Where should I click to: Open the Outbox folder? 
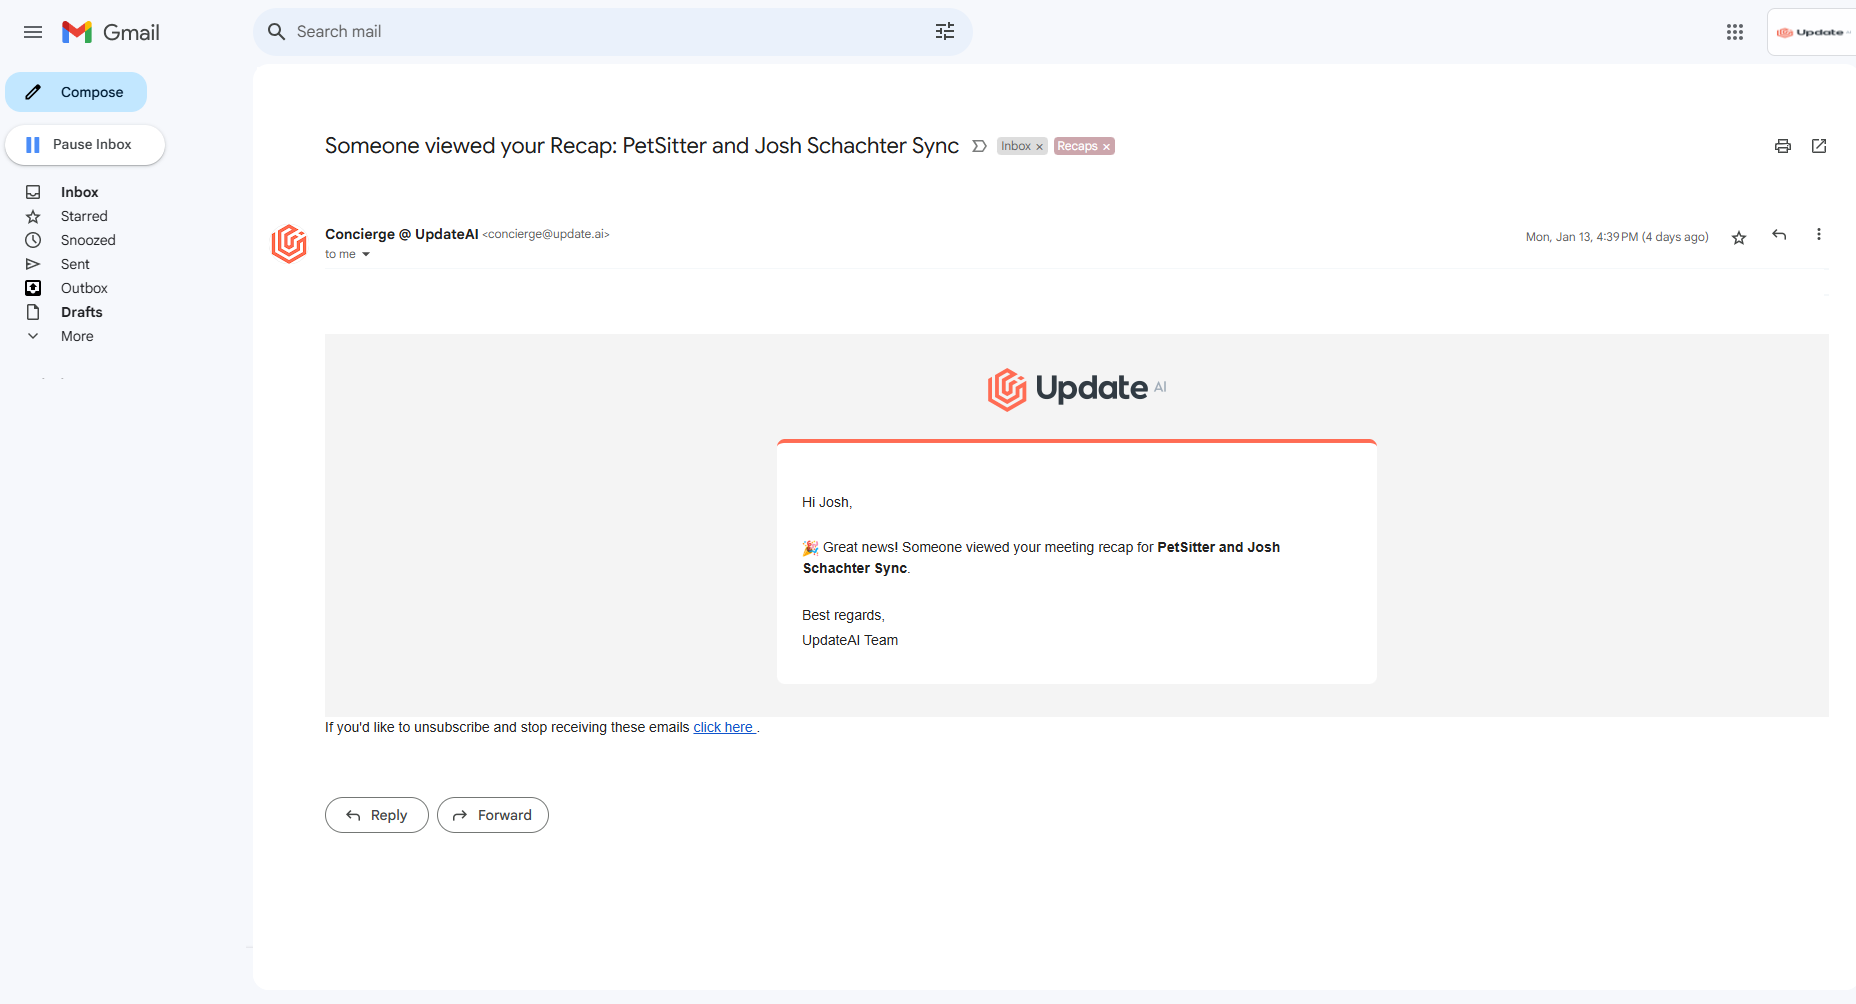click(x=84, y=288)
